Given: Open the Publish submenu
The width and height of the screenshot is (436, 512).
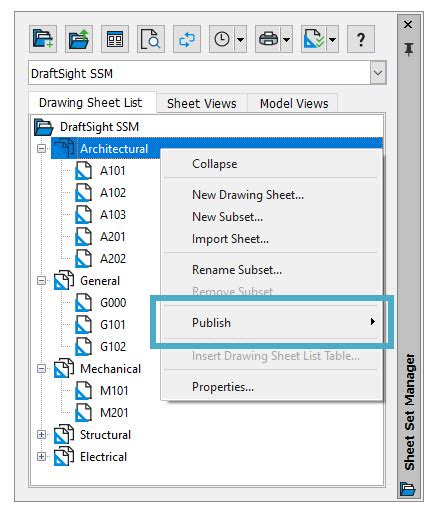Looking at the screenshot, I should (271, 323).
